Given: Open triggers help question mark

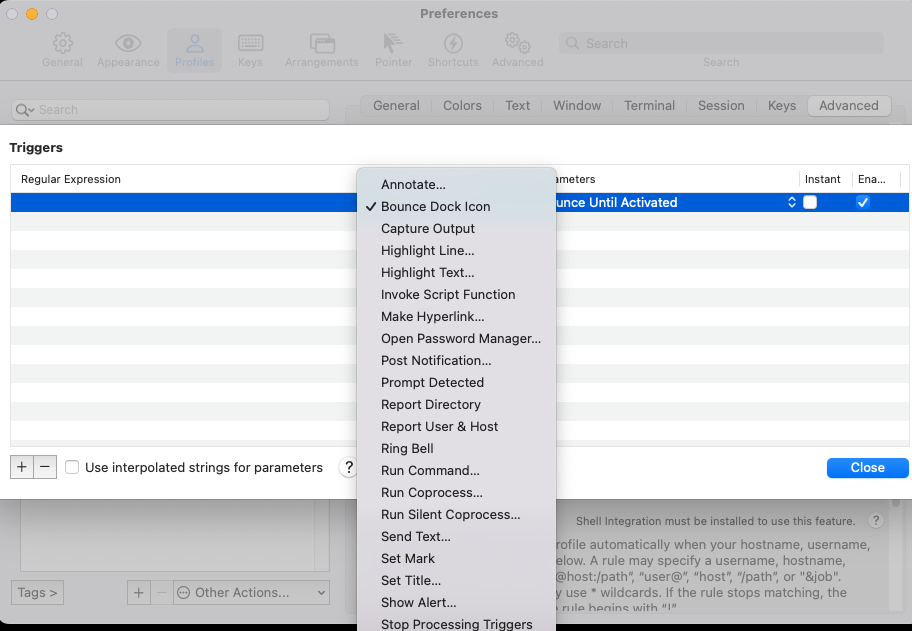Looking at the screenshot, I should (x=348, y=467).
